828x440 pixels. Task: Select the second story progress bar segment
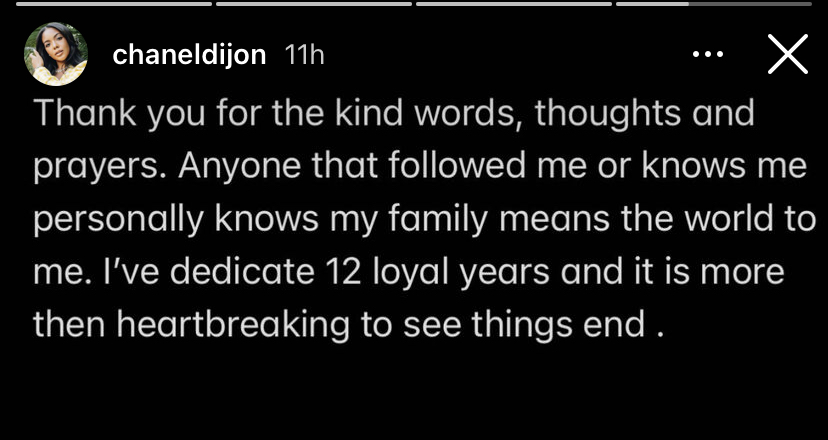314,4
